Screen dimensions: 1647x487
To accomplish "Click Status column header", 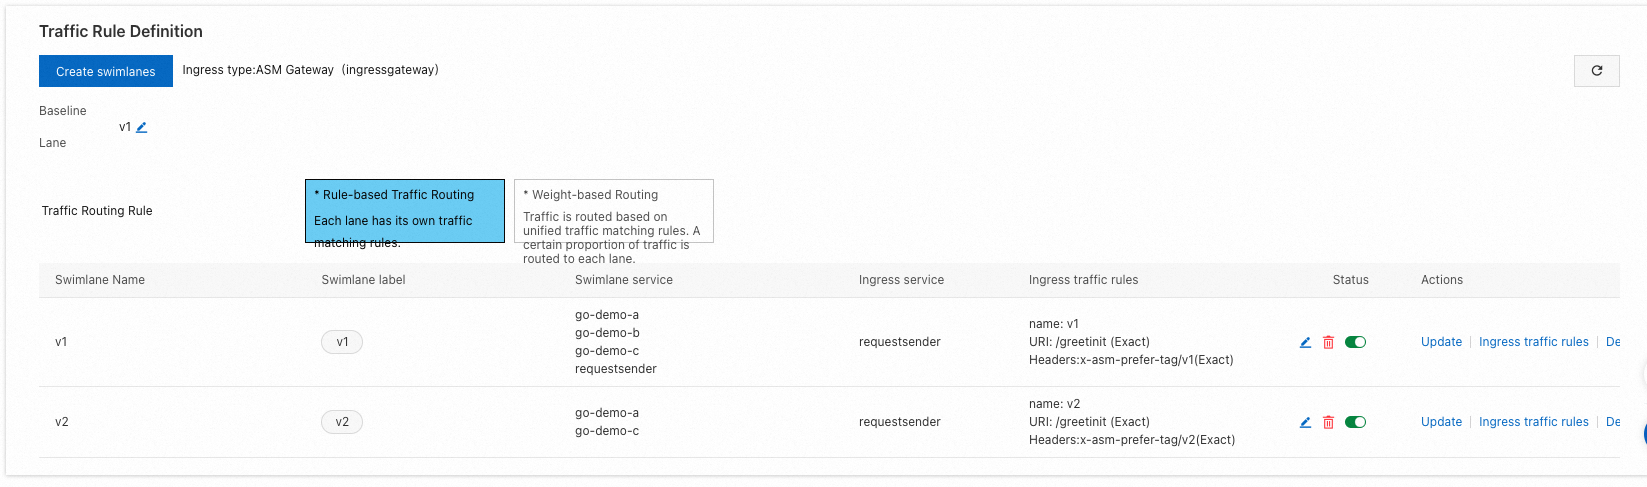I will pos(1350,280).
